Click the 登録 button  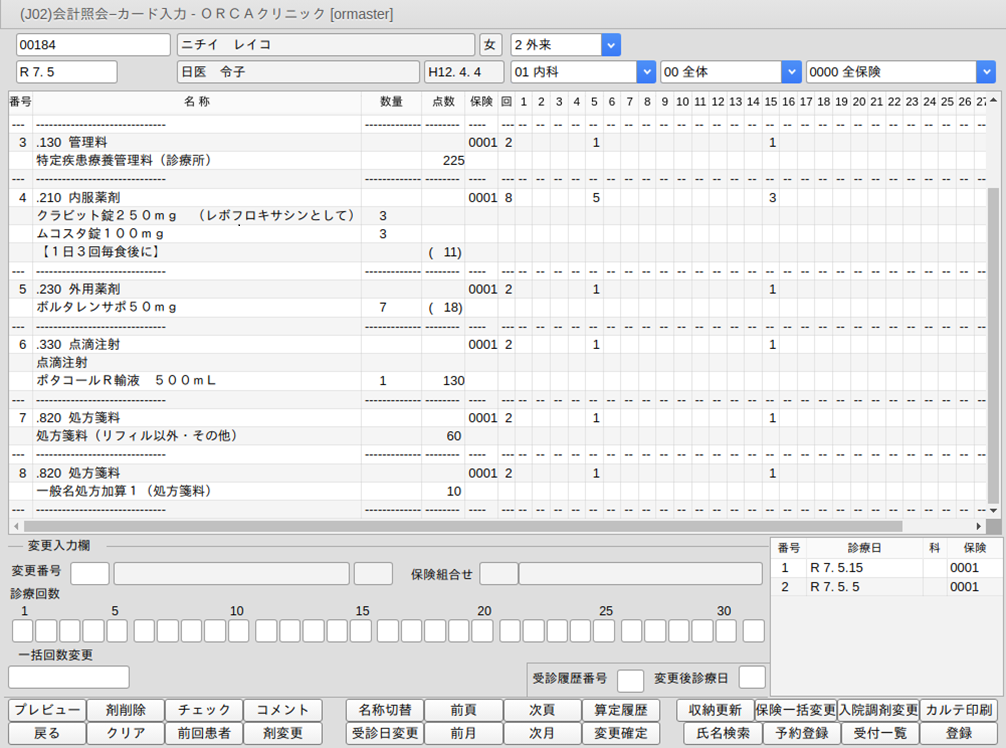point(958,733)
